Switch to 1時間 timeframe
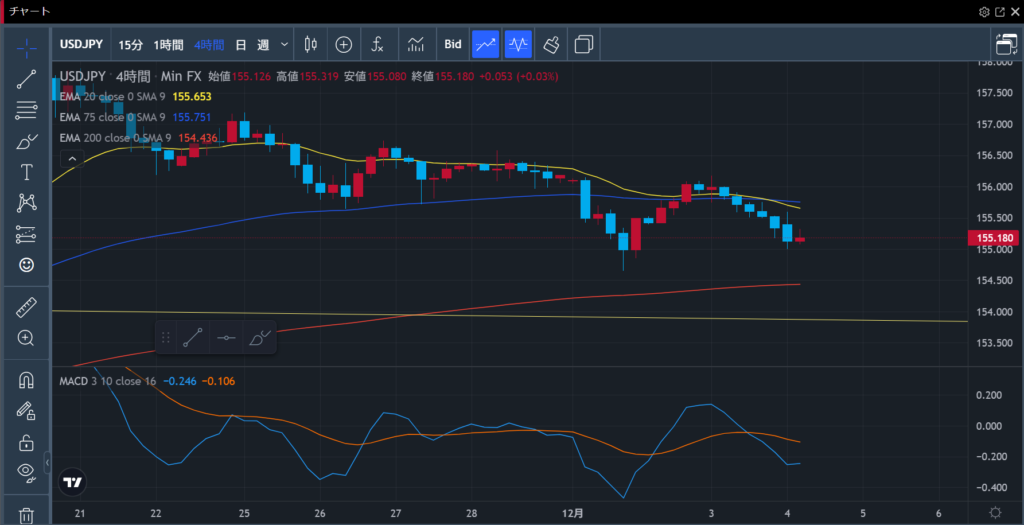The image size is (1024, 525). 168,44
